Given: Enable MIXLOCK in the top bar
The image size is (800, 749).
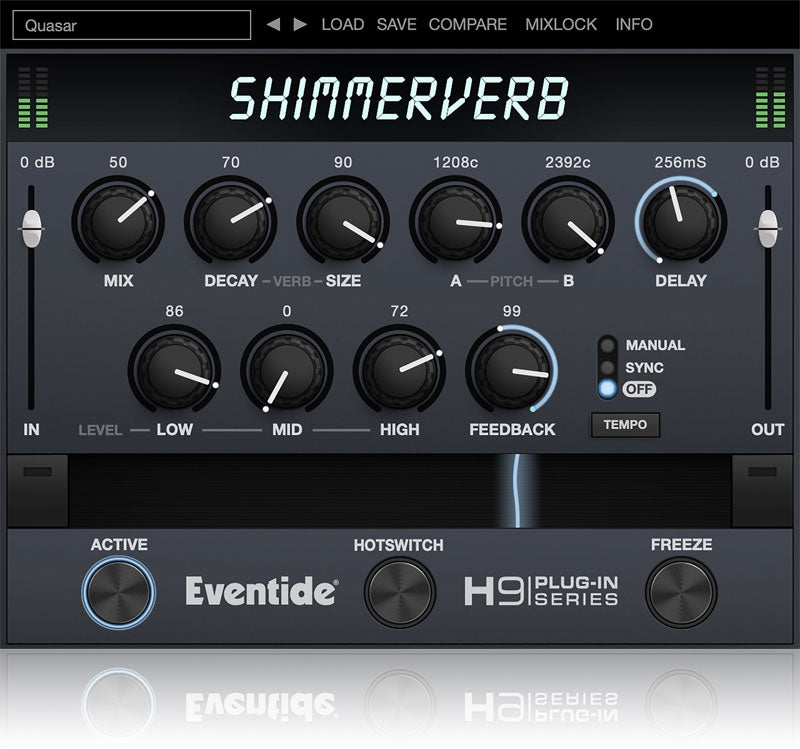Looking at the screenshot, I should [x=561, y=24].
